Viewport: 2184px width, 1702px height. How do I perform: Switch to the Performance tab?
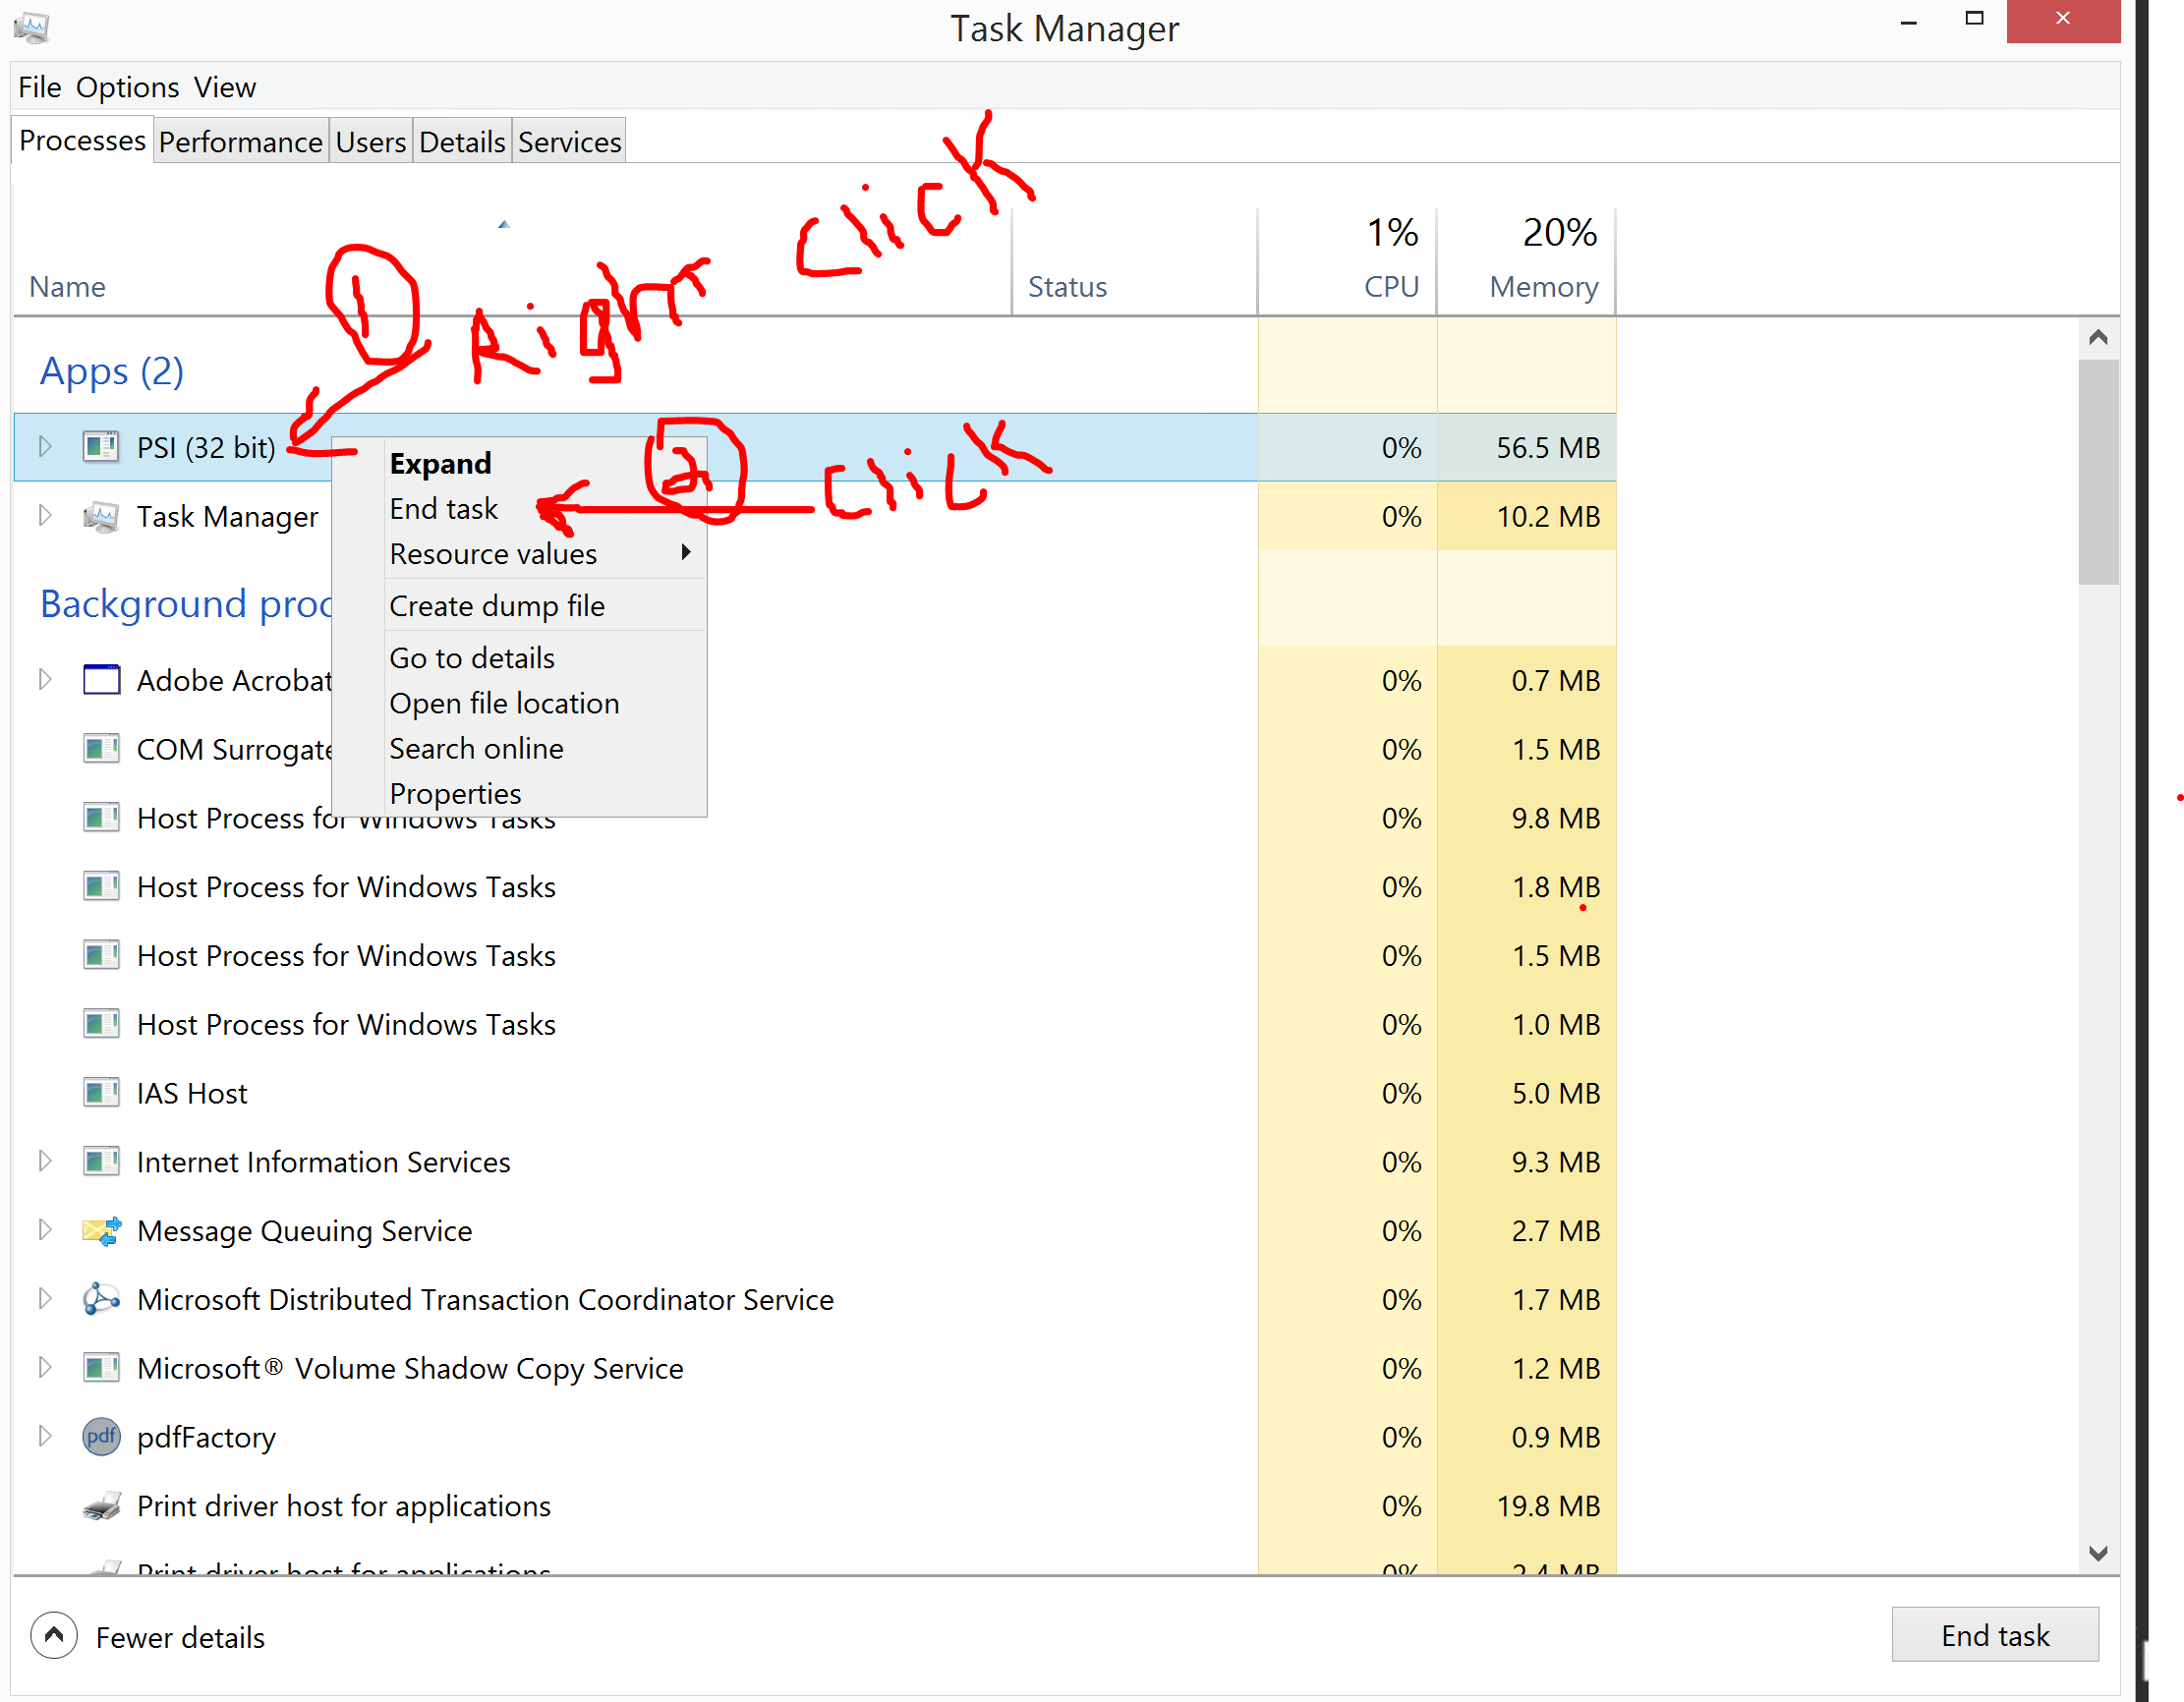tap(240, 142)
